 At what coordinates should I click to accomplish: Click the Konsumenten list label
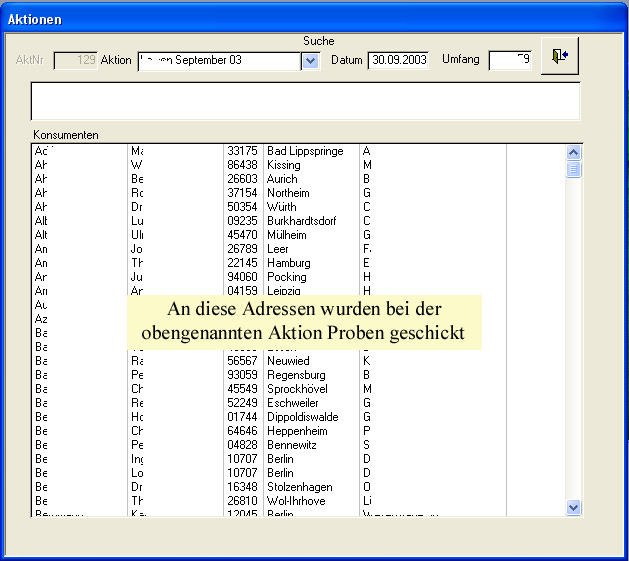tap(66, 135)
